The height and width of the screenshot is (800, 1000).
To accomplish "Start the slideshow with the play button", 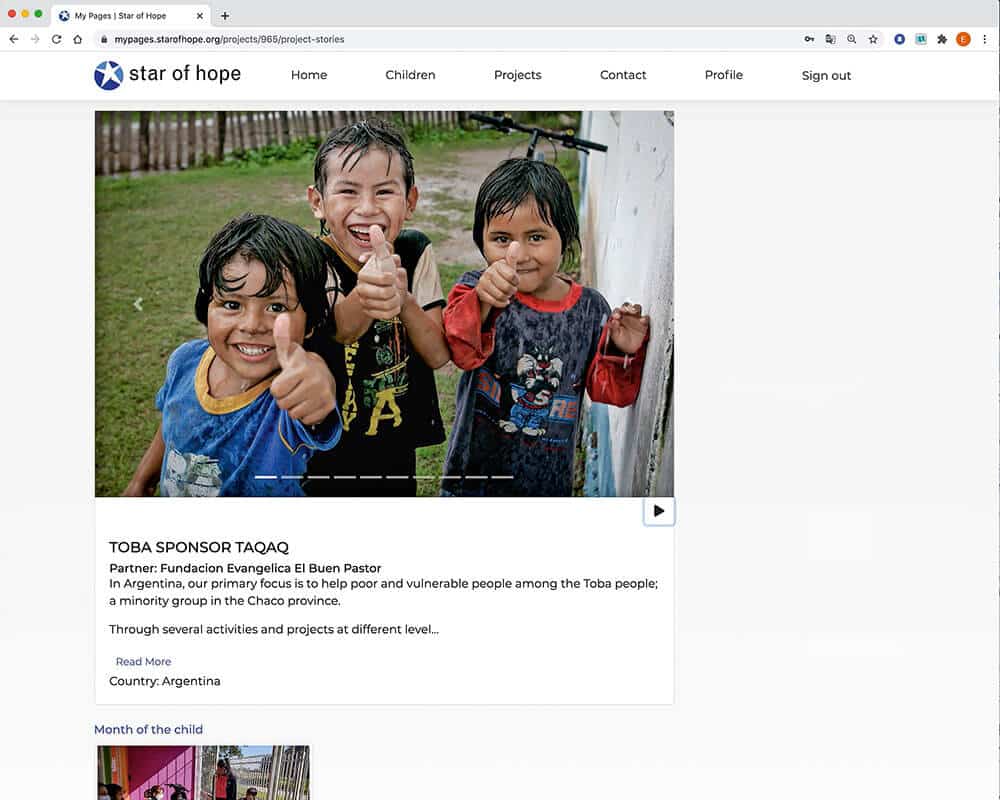I will pyautogui.click(x=659, y=511).
